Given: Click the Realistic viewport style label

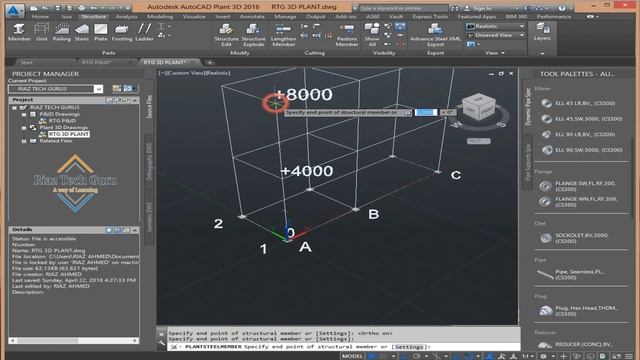Looking at the screenshot, I should click(x=217, y=73).
